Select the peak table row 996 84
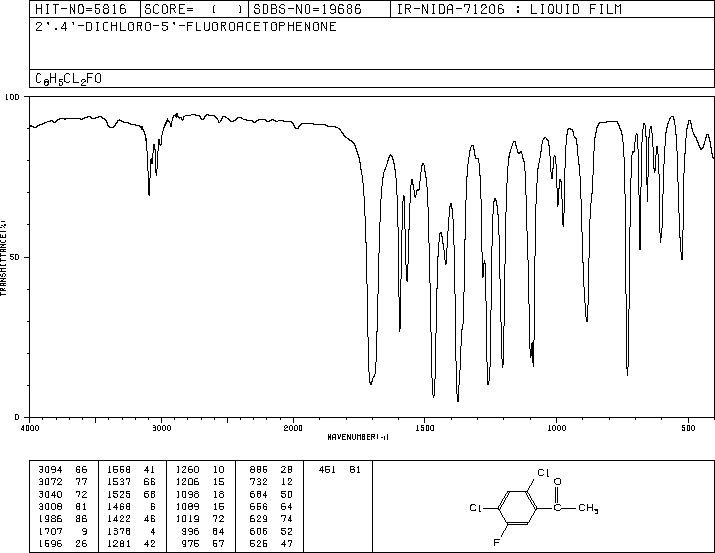 [x=203, y=531]
